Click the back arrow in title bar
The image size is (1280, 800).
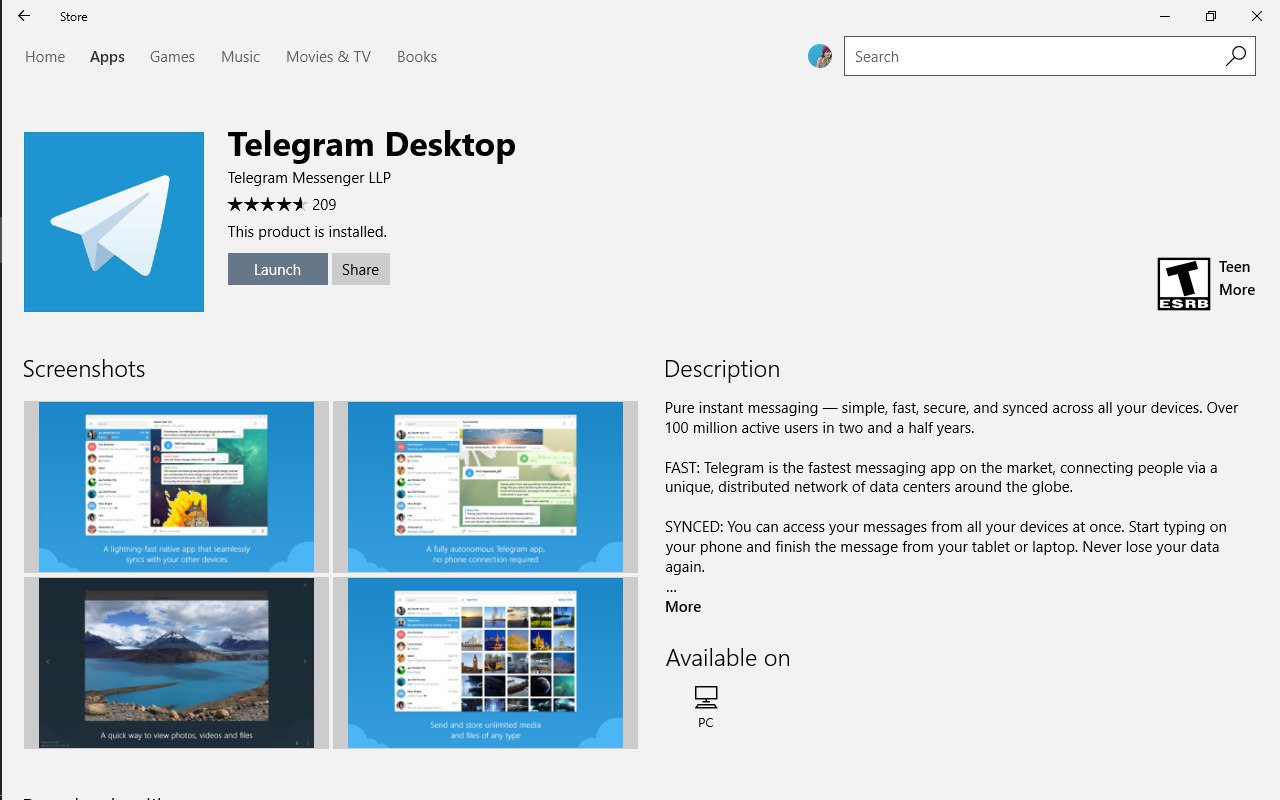click(x=24, y=16)
